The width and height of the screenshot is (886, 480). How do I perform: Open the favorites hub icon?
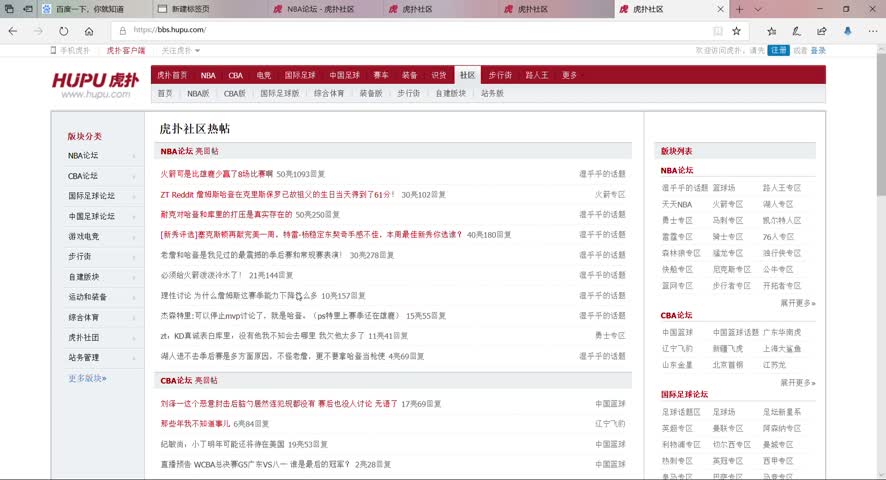coord(772,31)
